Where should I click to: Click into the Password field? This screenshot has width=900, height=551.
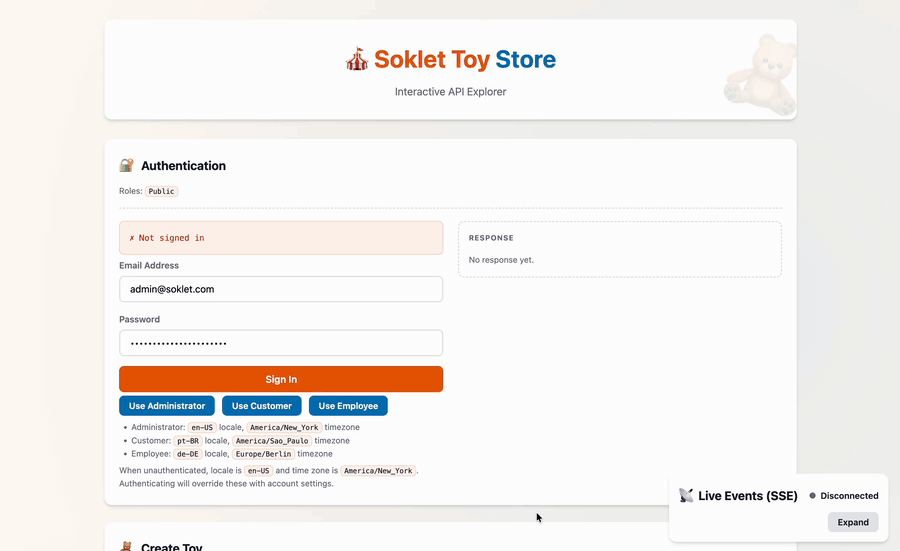pos(281,343)
